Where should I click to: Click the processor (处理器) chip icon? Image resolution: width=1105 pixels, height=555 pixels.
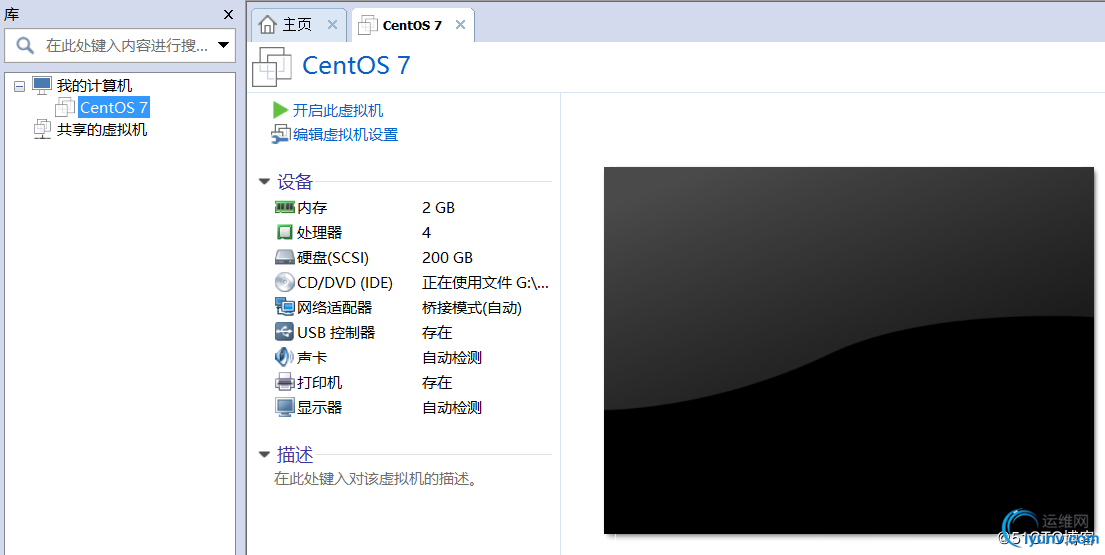284,232
